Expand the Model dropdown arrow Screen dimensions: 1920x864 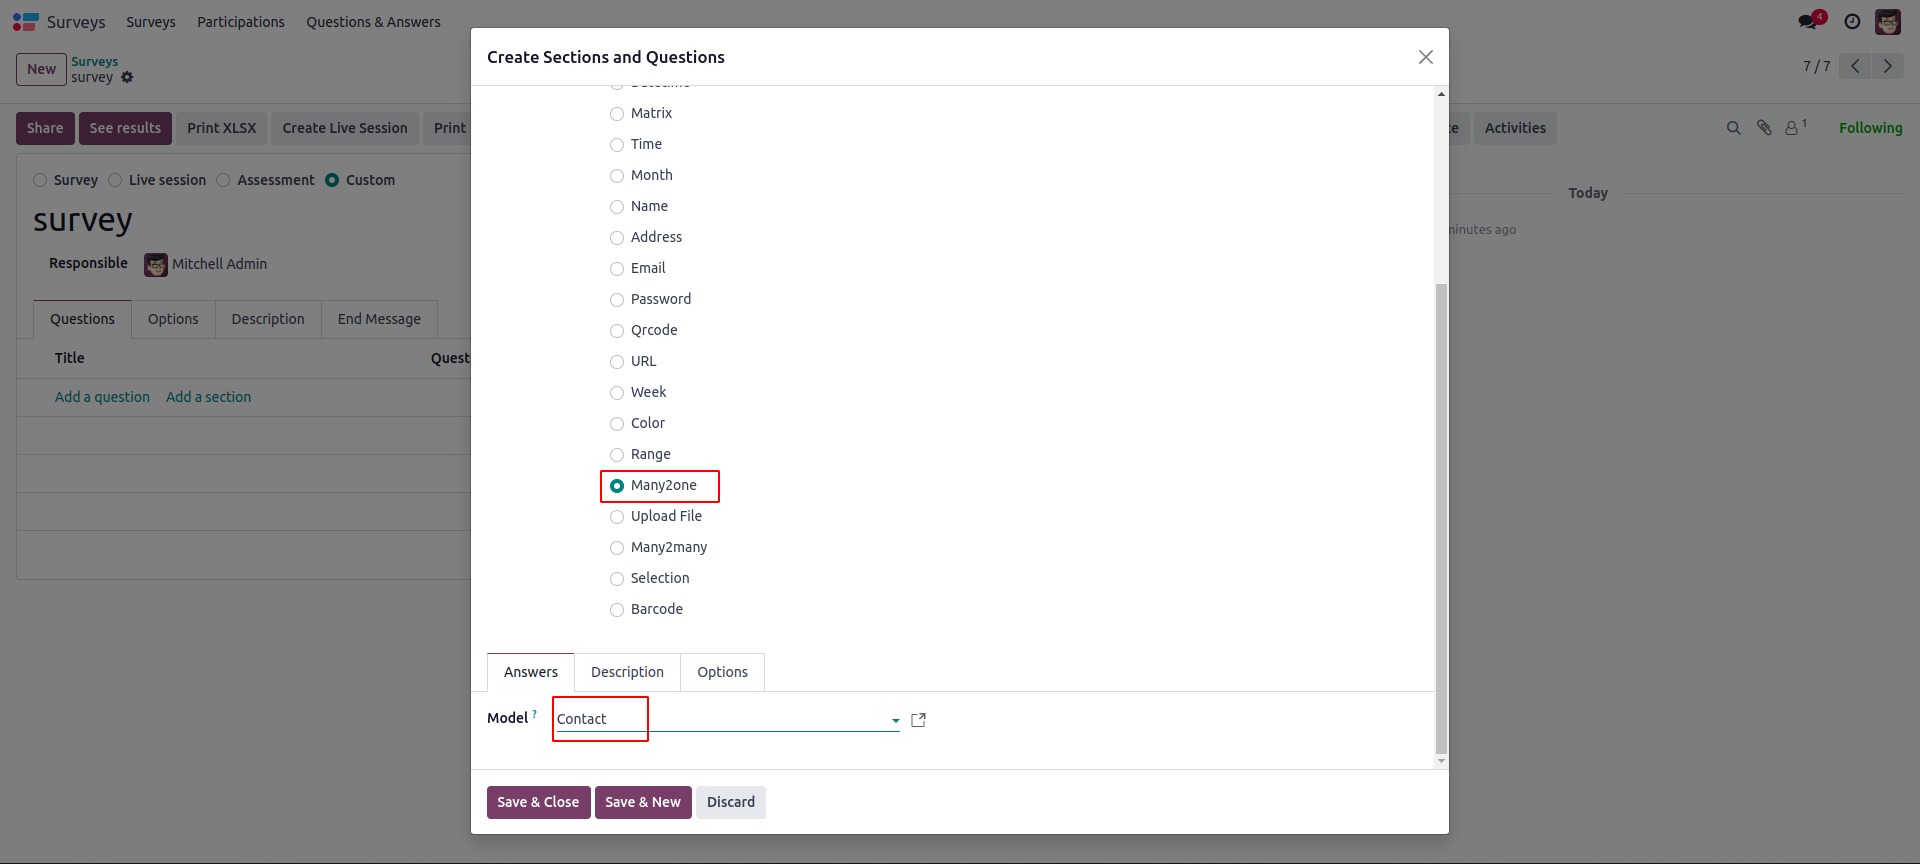click(x=895, y=720)
